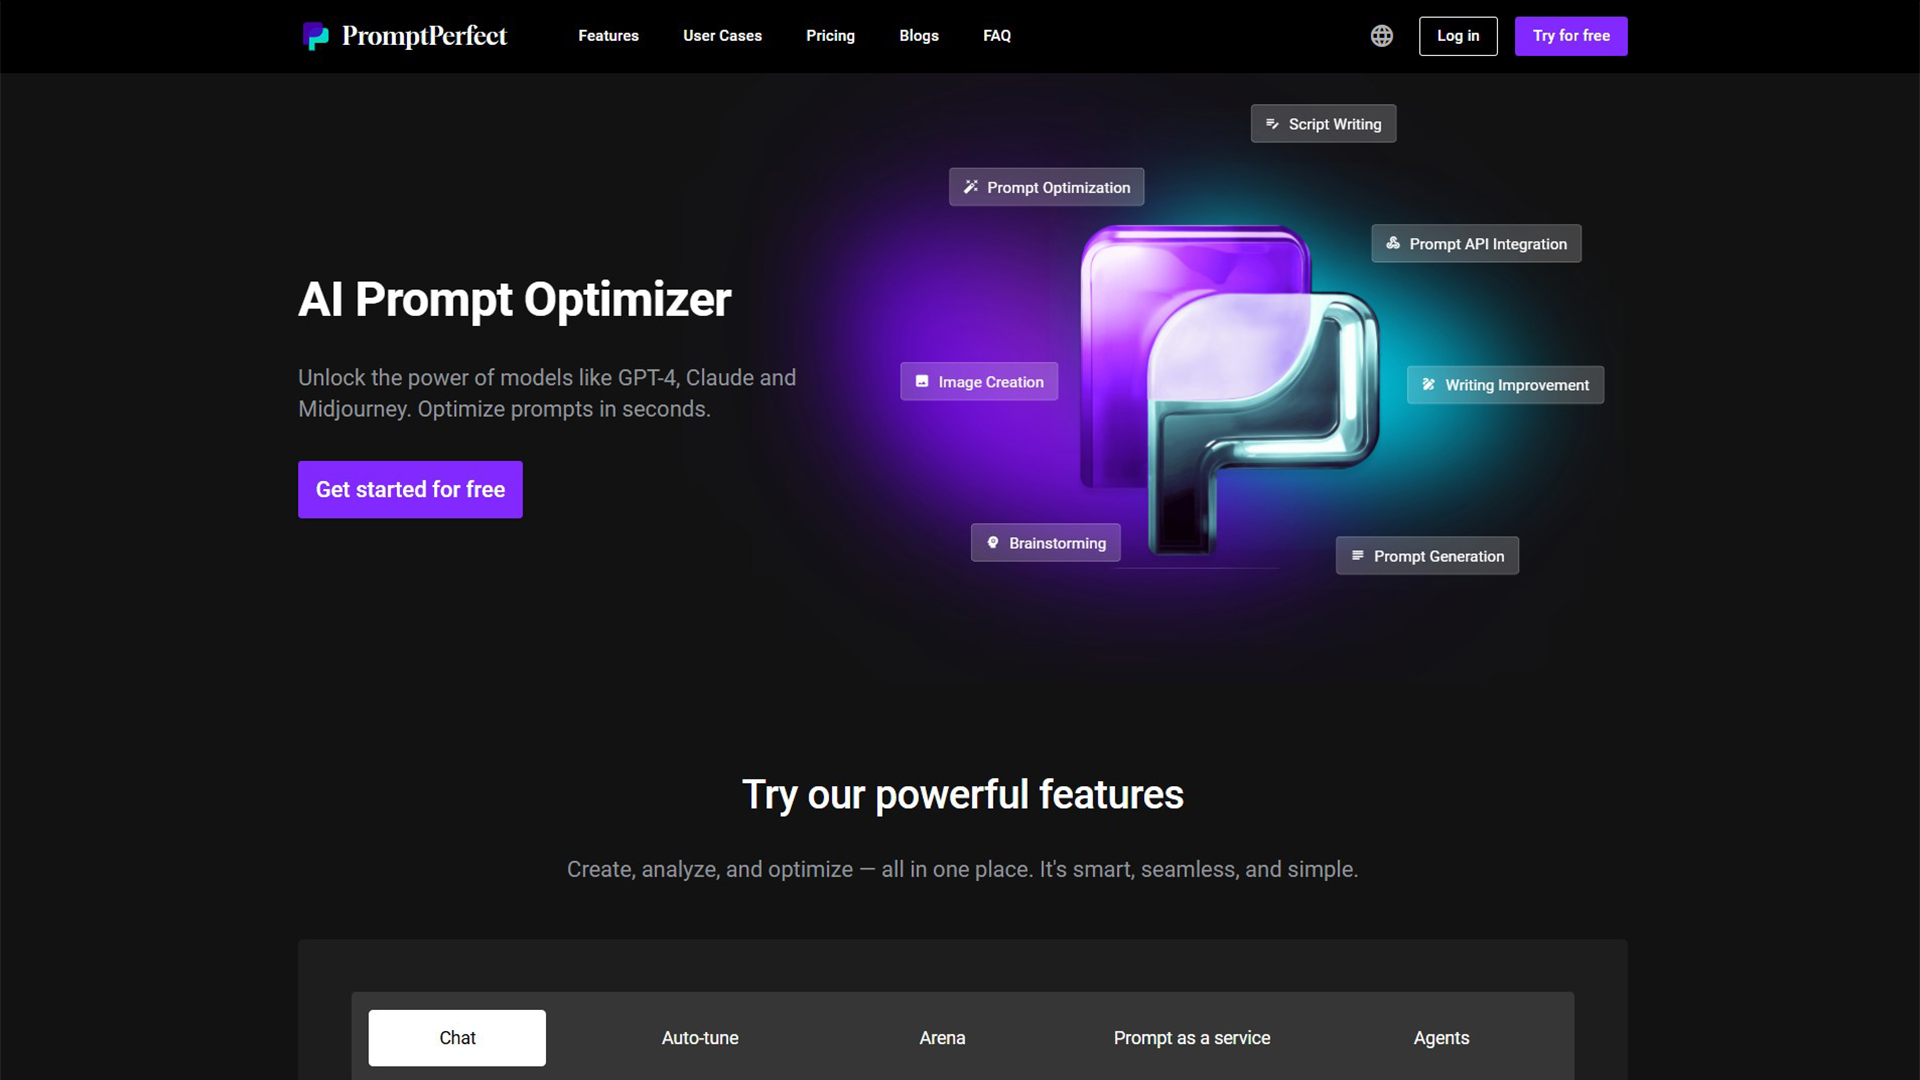Click the Log in button
Screen dimensions: 1920x1080
pos(1457,36)
